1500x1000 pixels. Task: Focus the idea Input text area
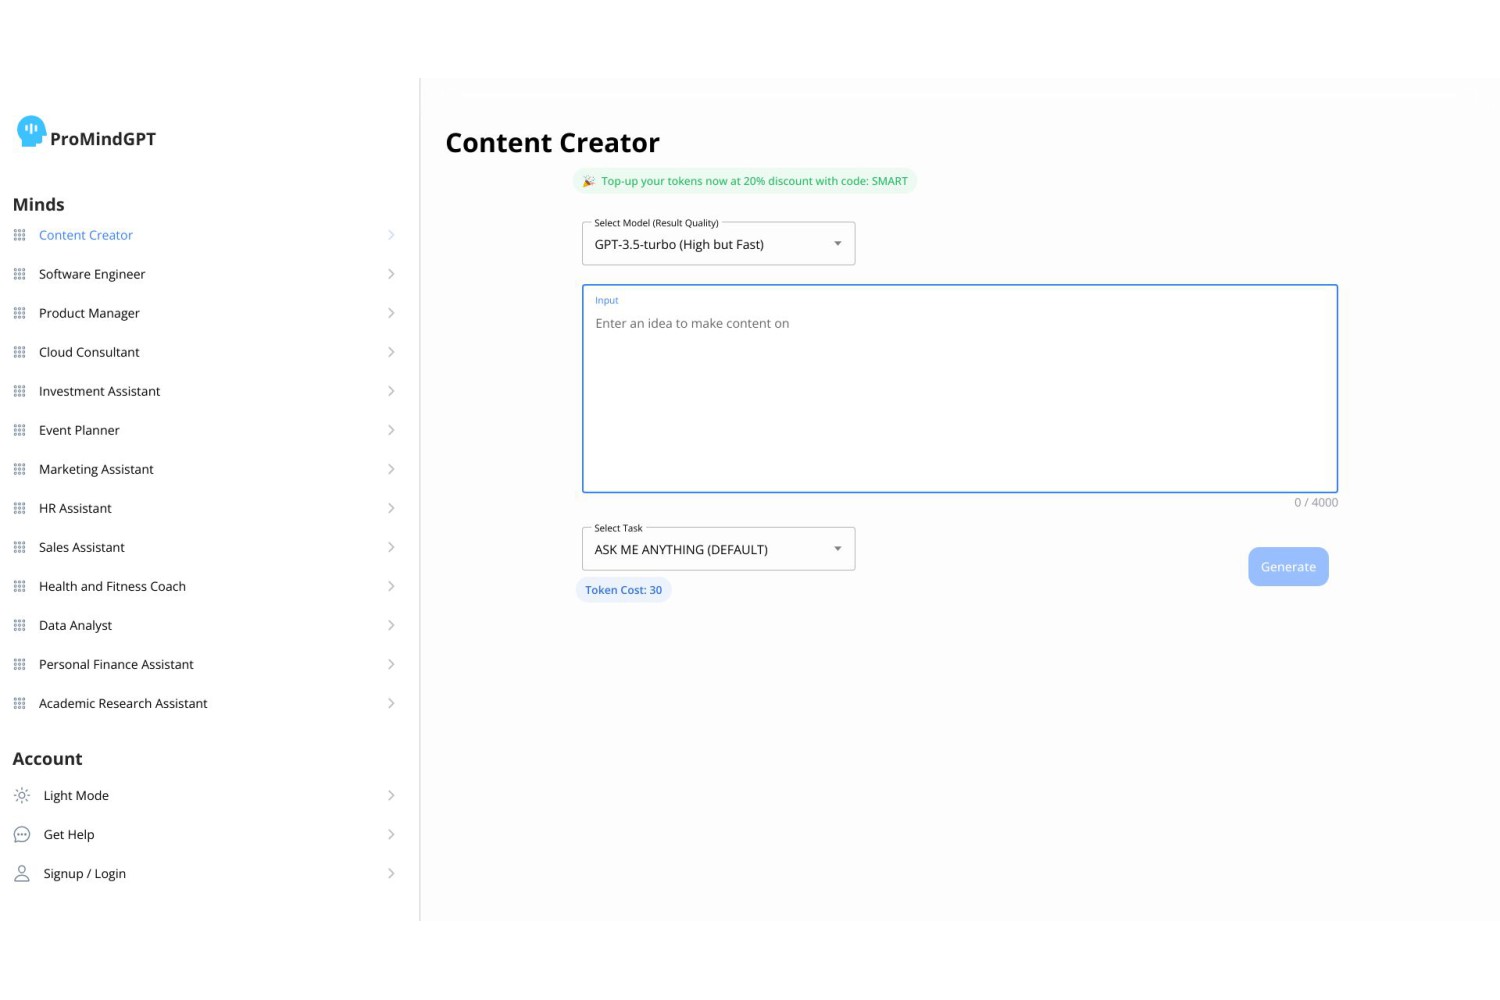click(960, 389)
